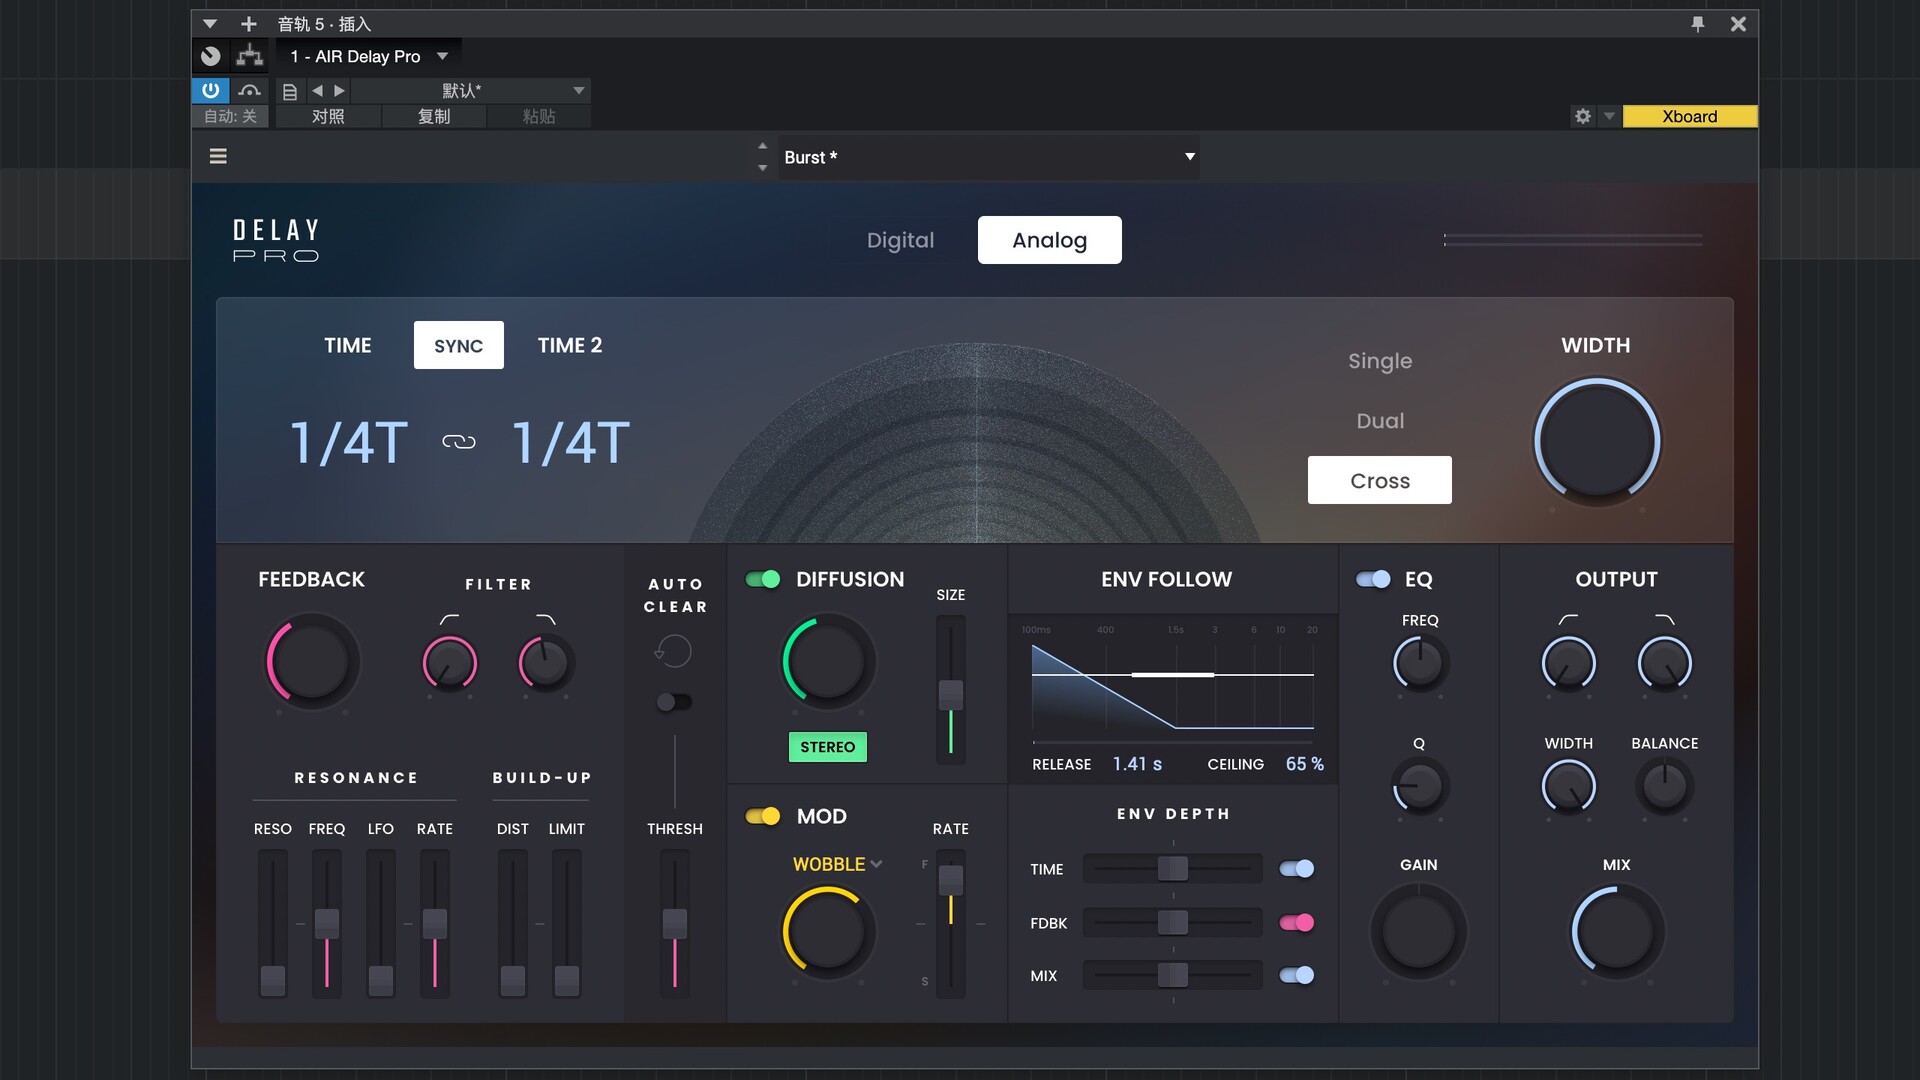Open the plugin hamburger menu
Viewport: 1920px width, 1080px height.
pyautogui.click(x=217, y=156)
